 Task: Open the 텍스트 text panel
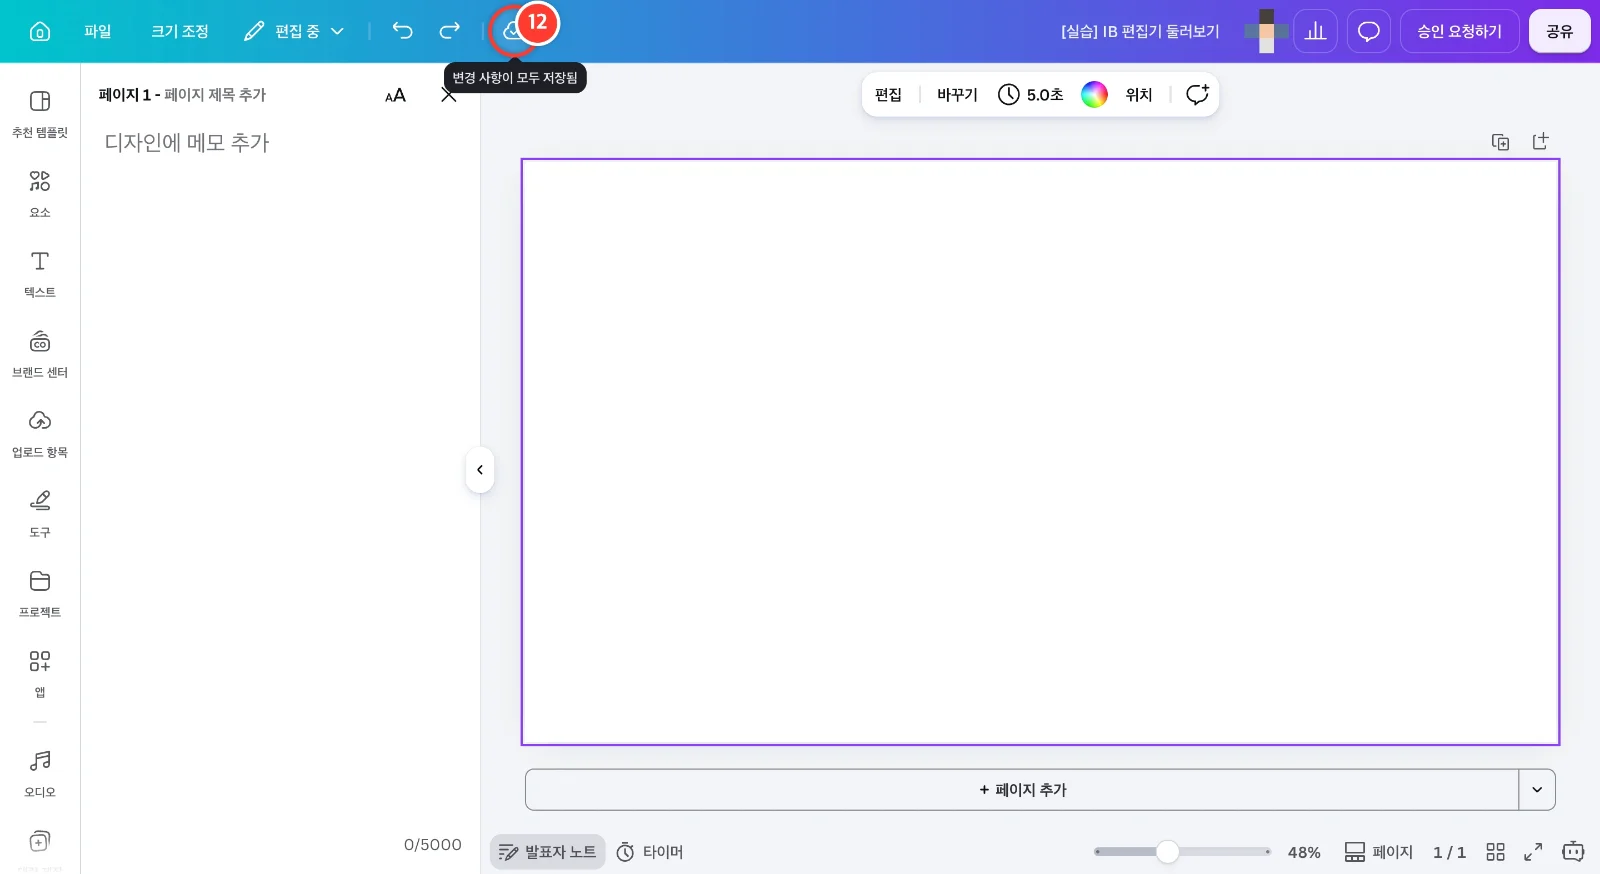[x=40, y=274]
